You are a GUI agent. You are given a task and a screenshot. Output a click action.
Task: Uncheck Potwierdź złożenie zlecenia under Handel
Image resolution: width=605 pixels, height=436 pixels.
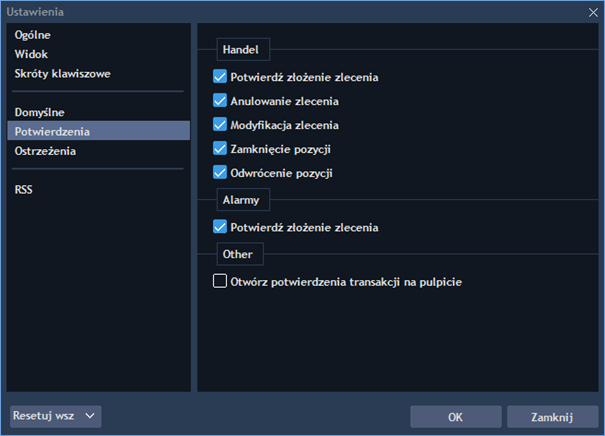coord(221,77)
